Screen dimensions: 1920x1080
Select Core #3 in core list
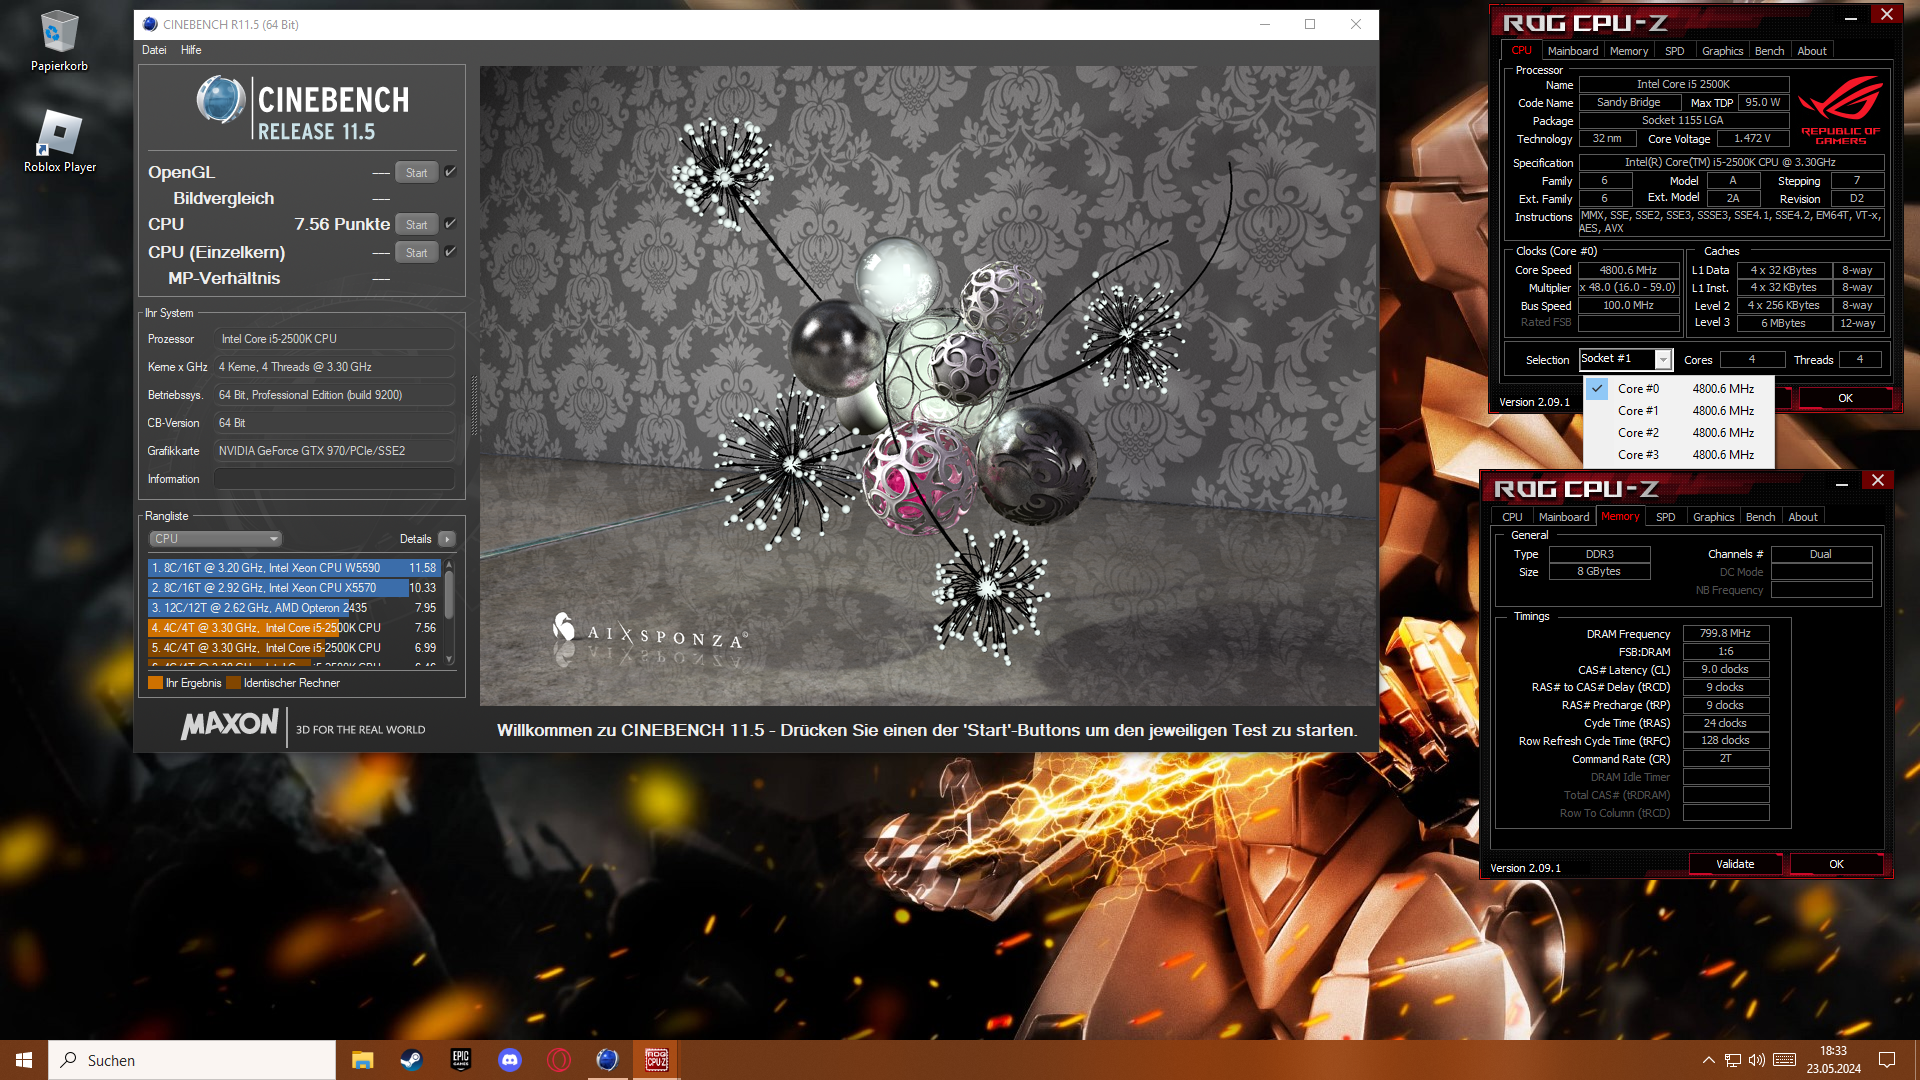tap(1679, 455)
